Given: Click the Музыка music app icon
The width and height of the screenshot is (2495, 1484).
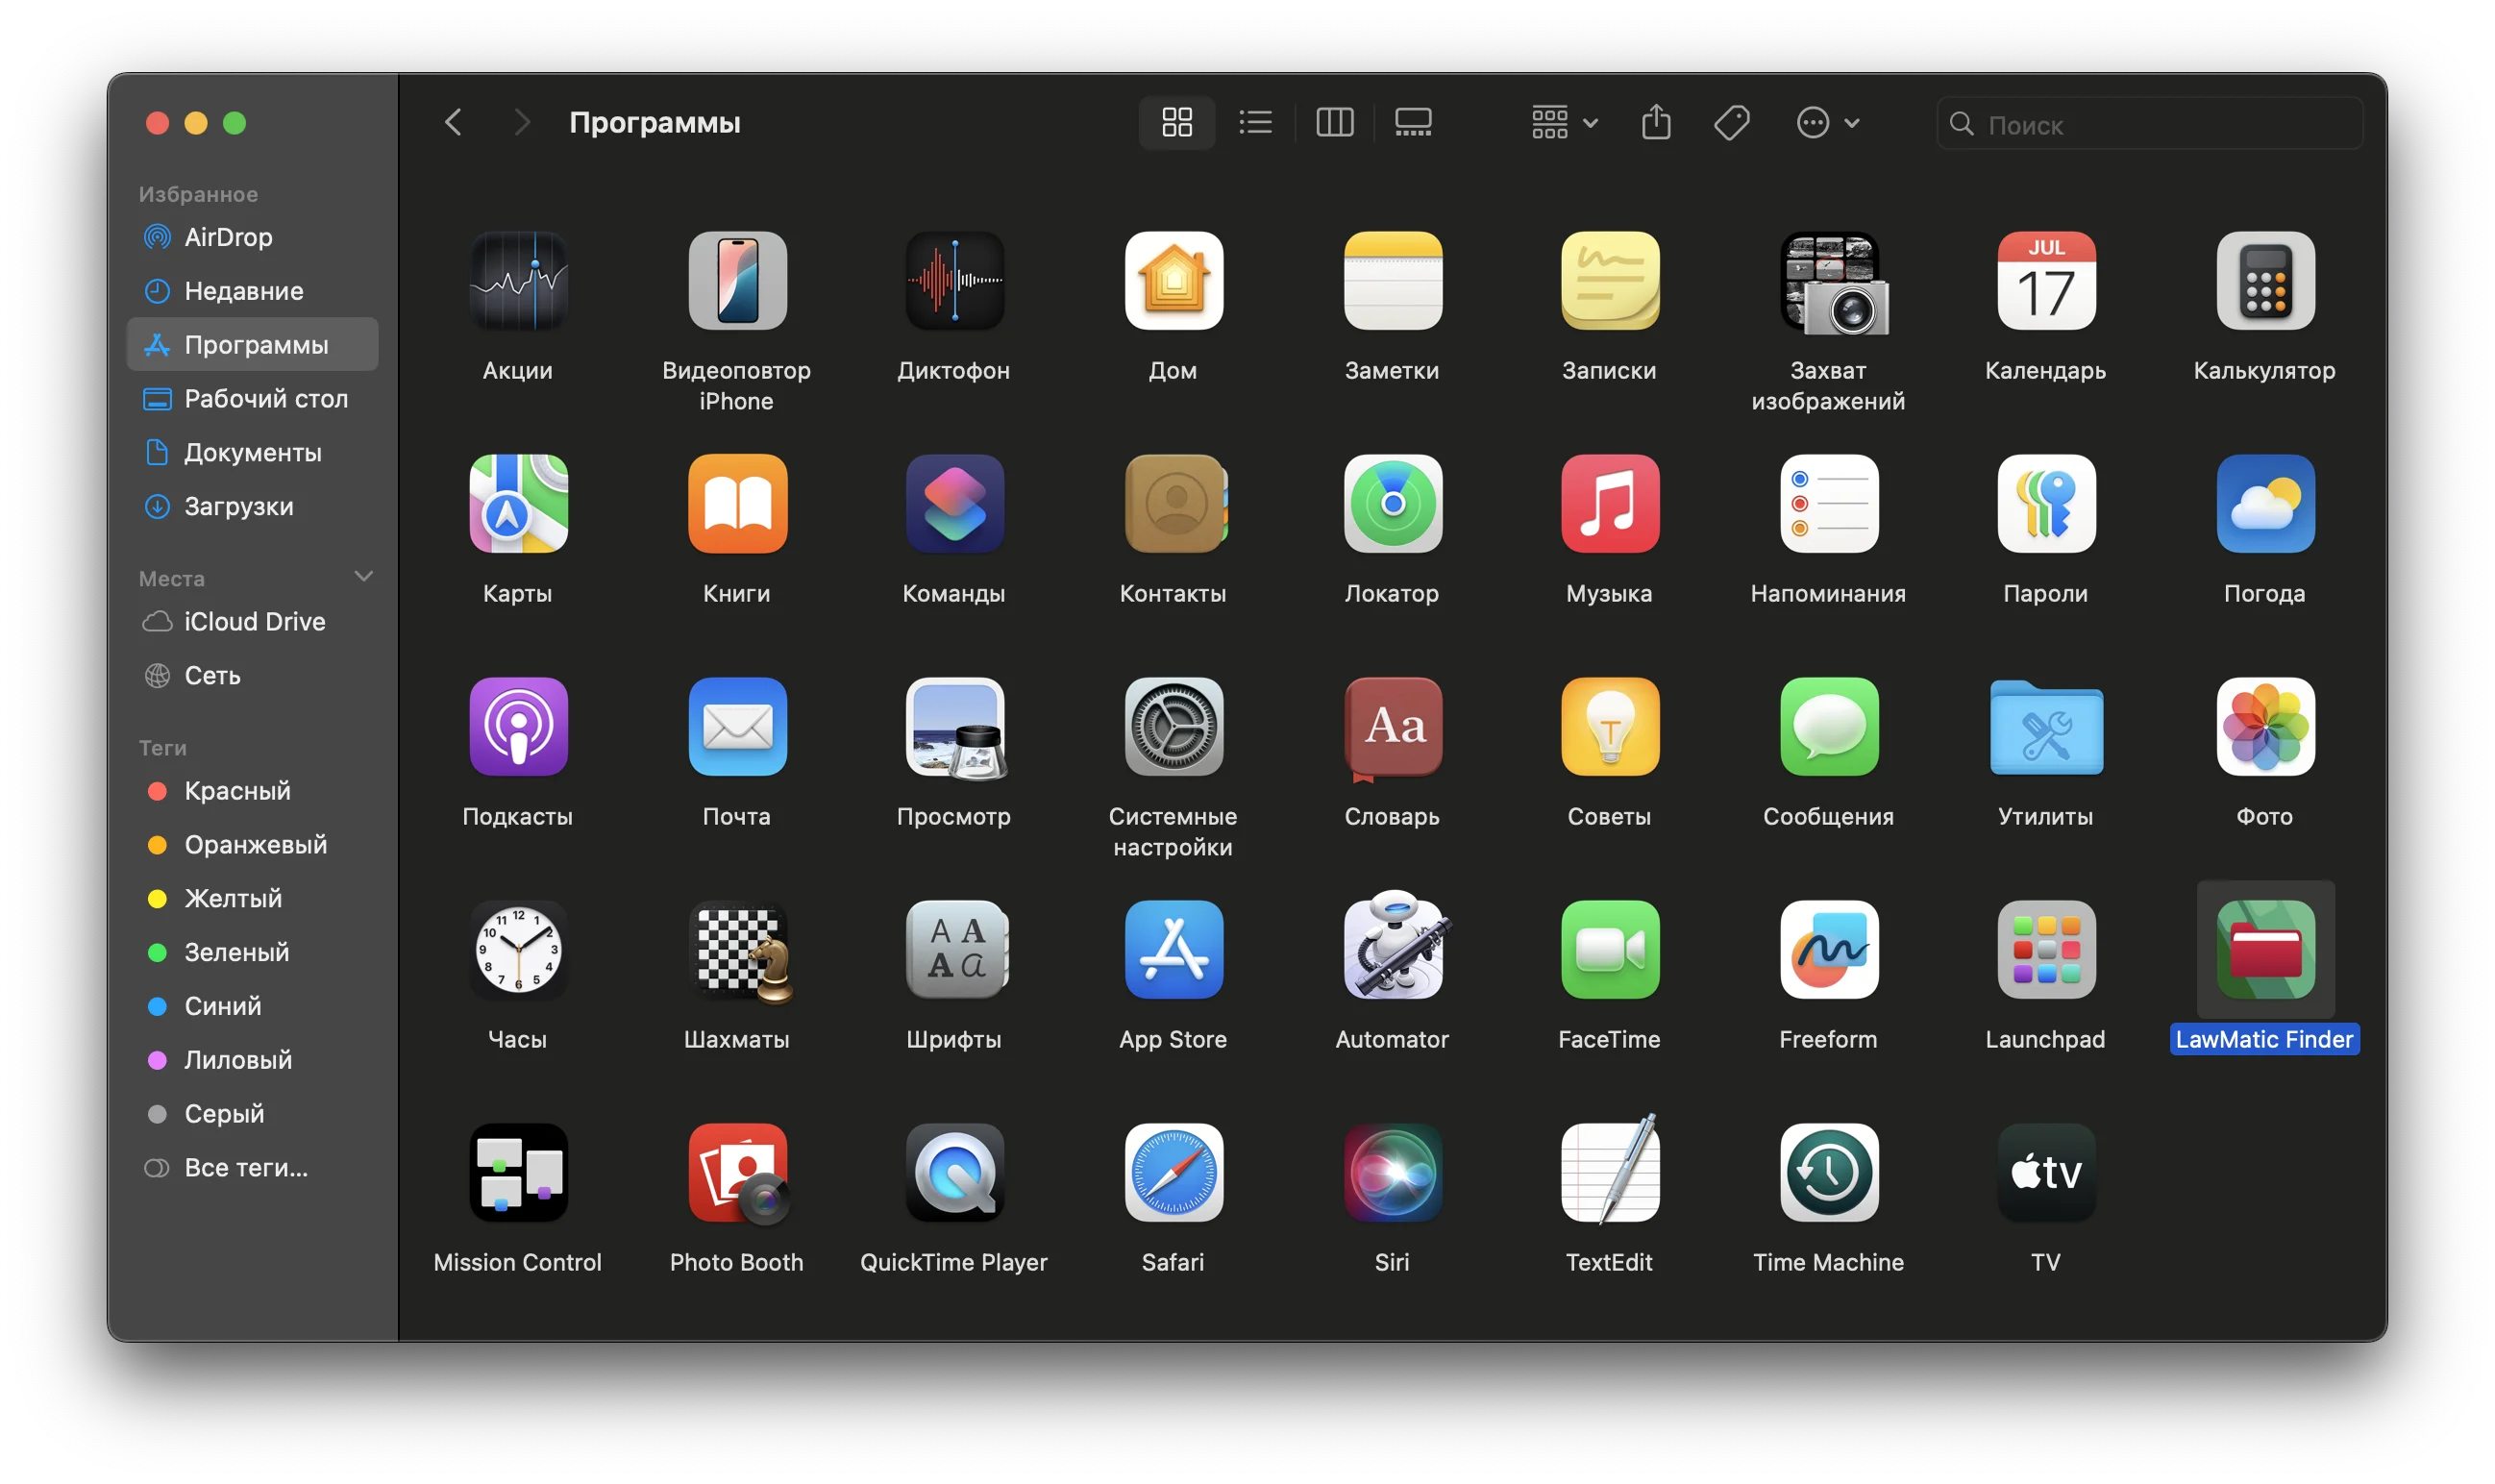Looking at the screenshot, I should (x=1610, y=504).
